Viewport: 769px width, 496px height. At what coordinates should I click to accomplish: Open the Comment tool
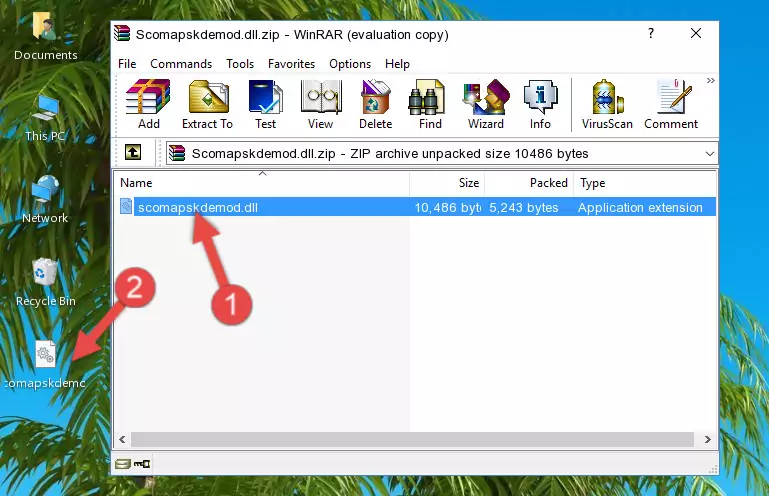point(671,104)
